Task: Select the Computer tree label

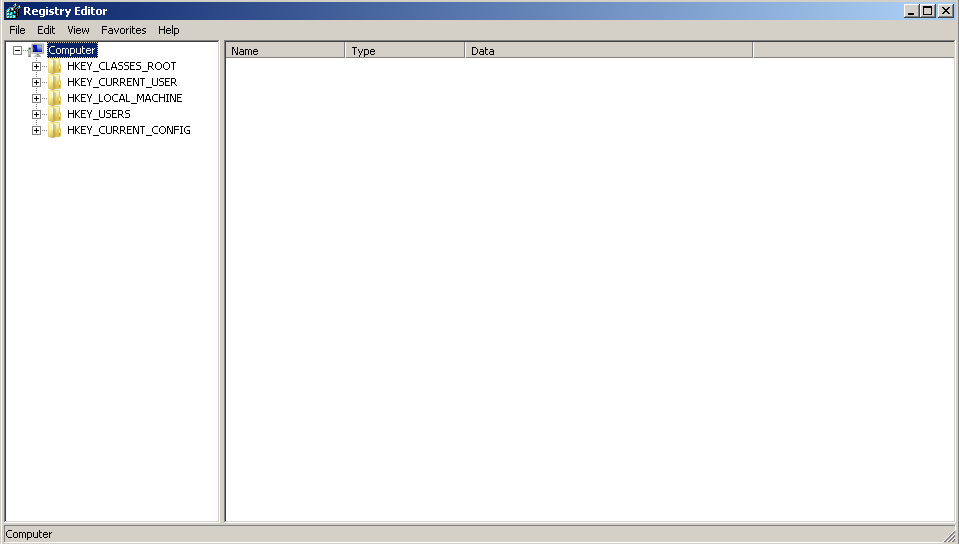Action: (x=72, y=50)
